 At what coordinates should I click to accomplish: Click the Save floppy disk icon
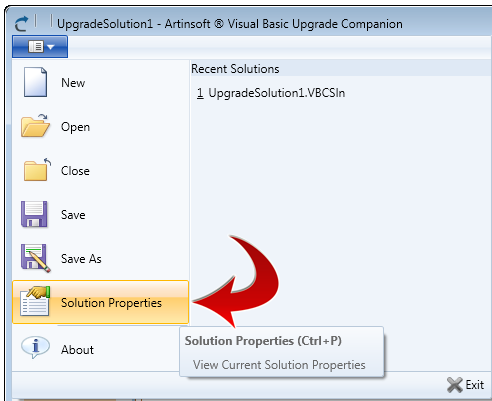pos(34,214)
